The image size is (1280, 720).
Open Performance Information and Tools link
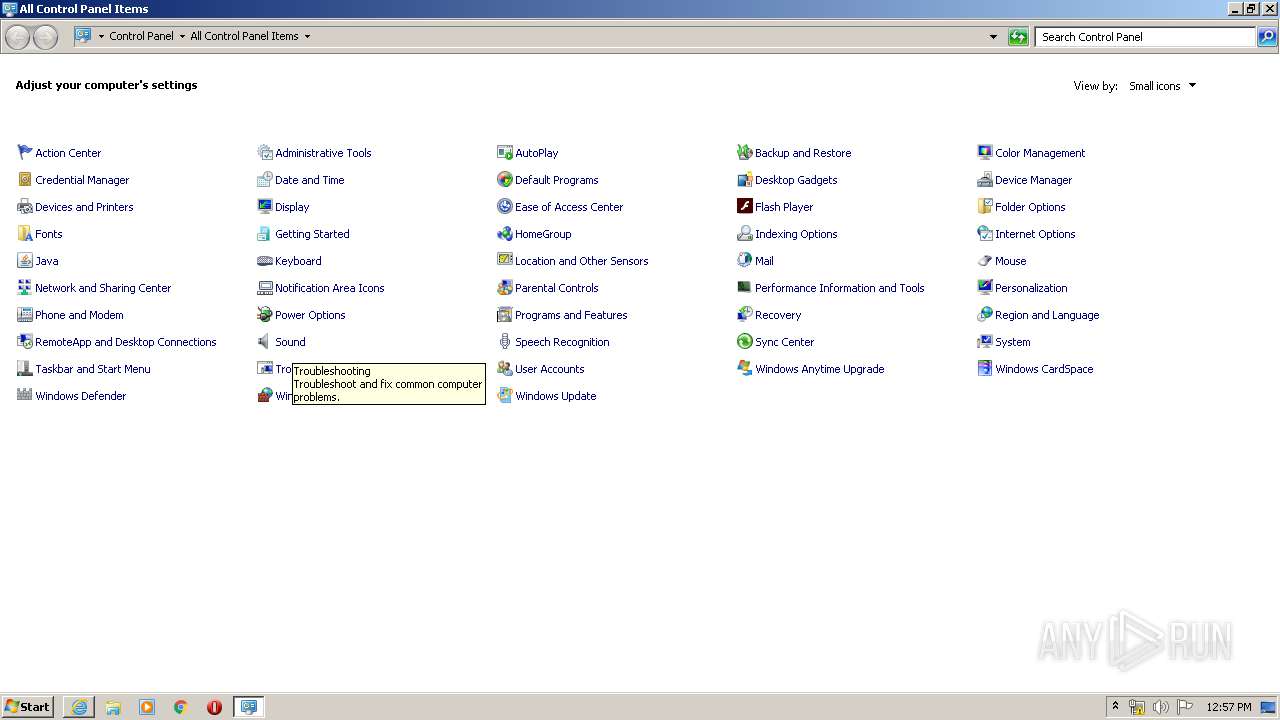(x=839, y=288)
